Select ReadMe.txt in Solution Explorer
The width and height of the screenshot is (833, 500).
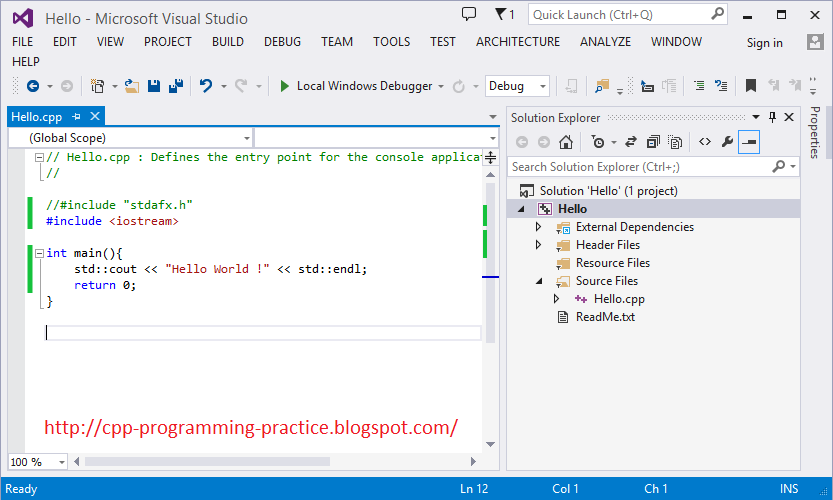point(605,317)
